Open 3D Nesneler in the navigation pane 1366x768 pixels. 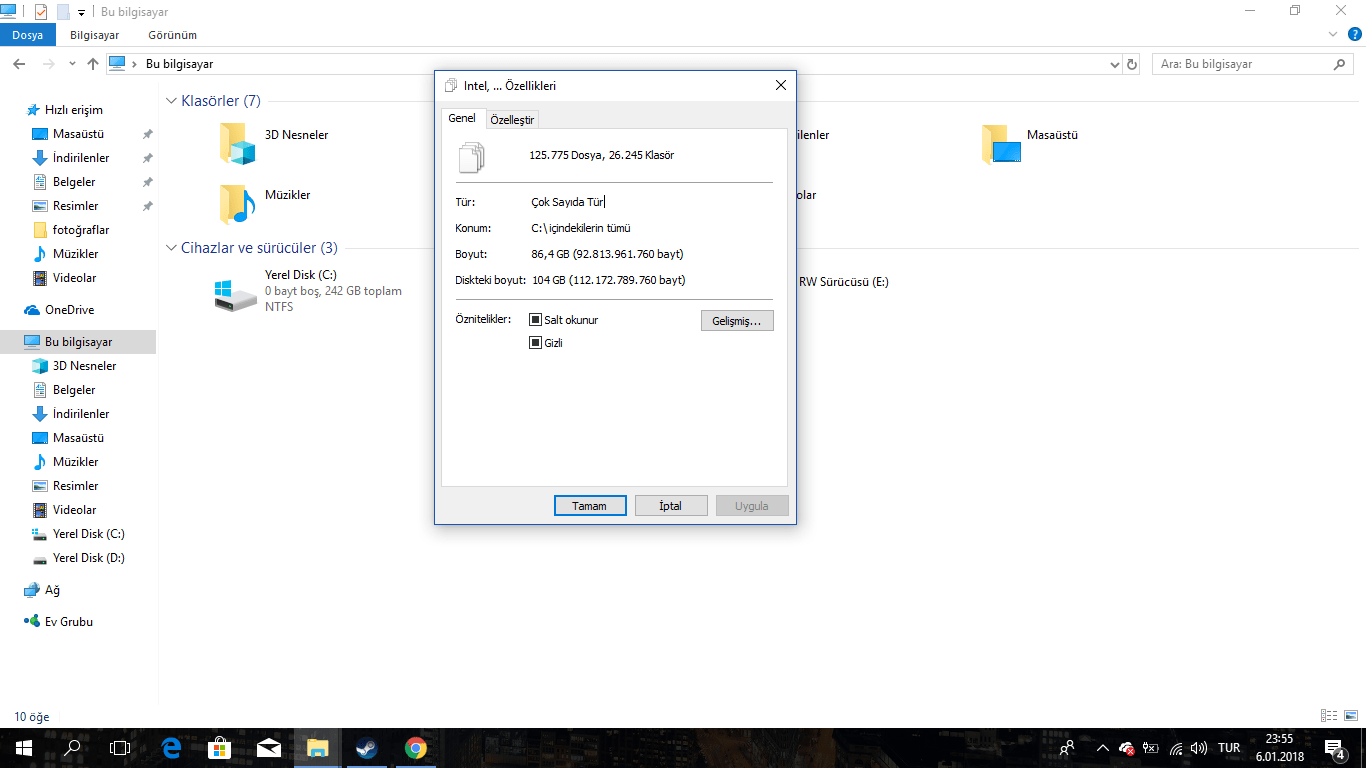tap(84, 366)
